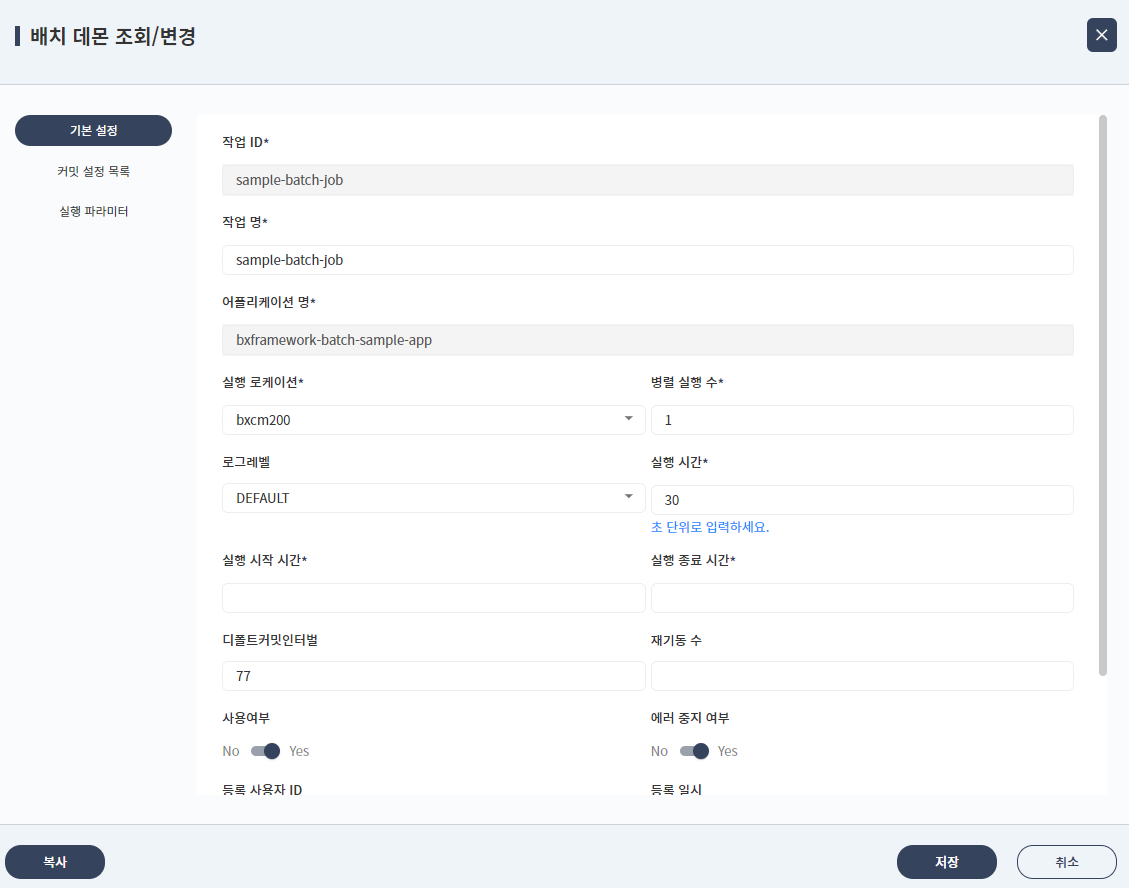
Task: Open the 실행 파라미터 section
Action: [x=93, y=211]
